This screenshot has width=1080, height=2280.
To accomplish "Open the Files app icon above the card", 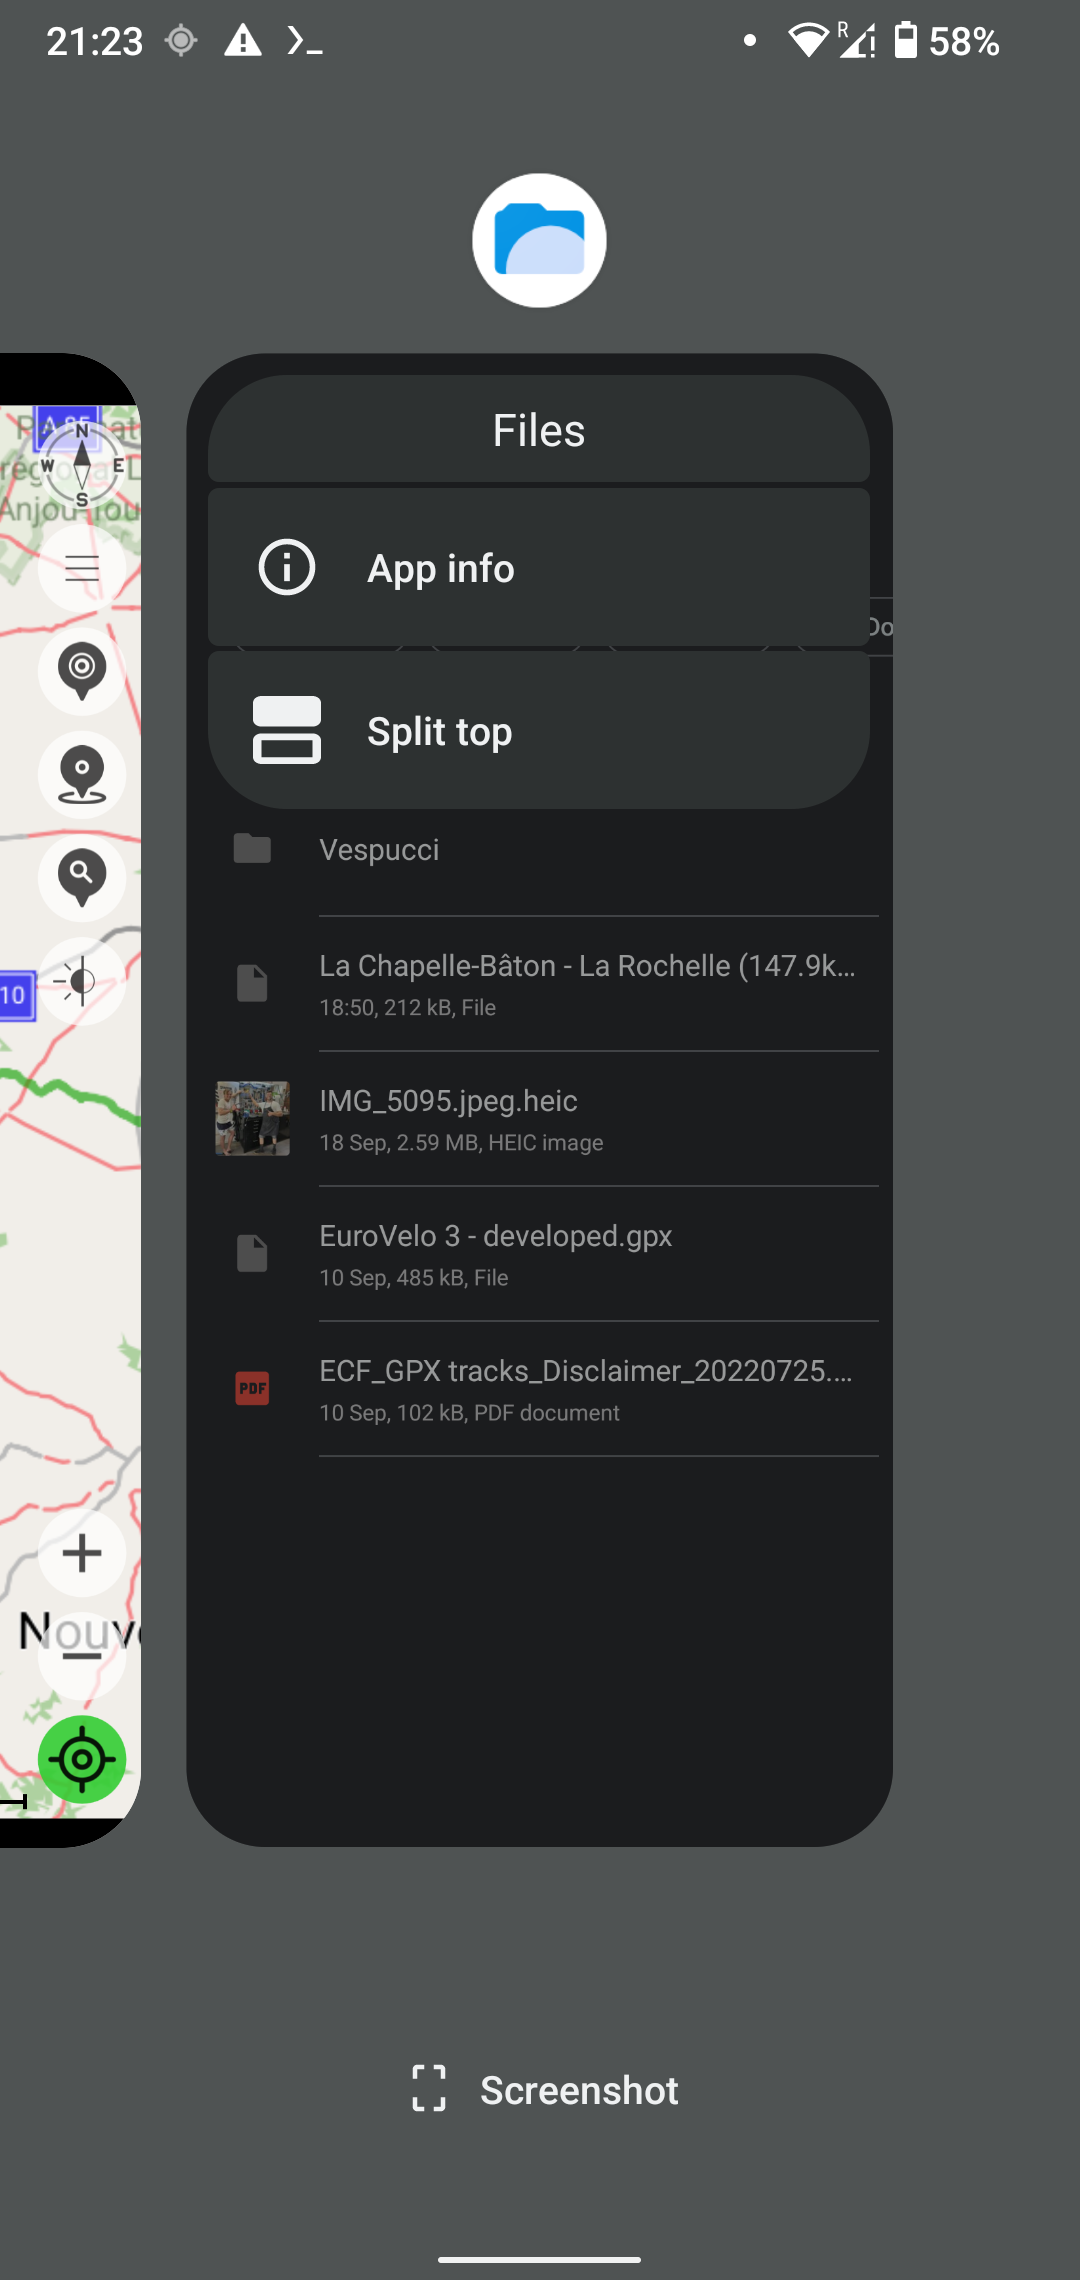I will [x=539, y=240].
